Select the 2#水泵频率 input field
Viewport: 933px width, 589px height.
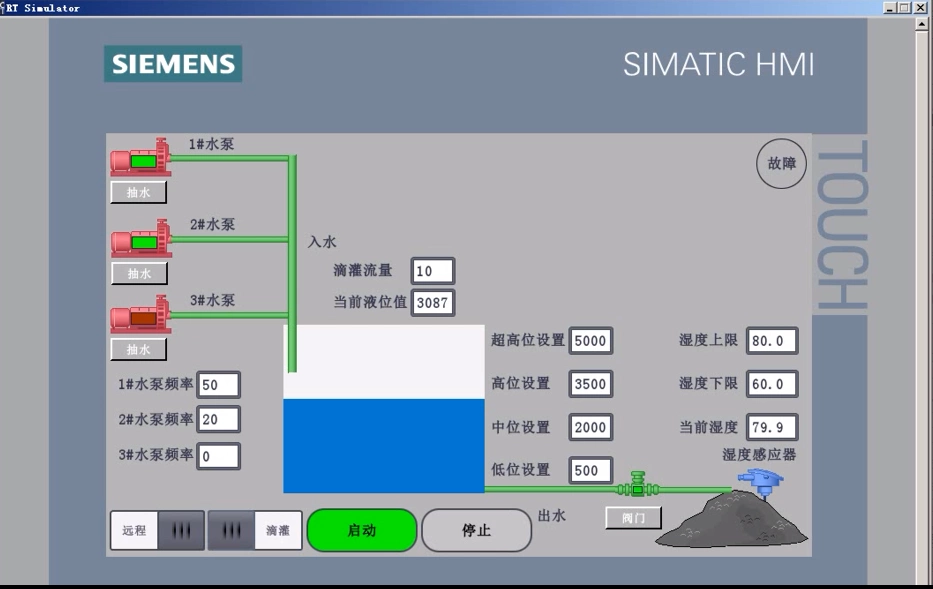click(x=218, y=419)
